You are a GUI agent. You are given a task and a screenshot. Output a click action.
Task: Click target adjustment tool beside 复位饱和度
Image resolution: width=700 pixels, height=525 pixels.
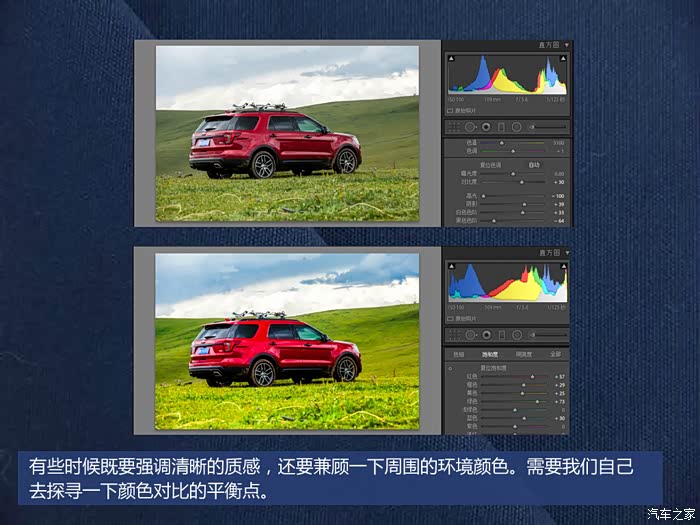click(450, 369)
